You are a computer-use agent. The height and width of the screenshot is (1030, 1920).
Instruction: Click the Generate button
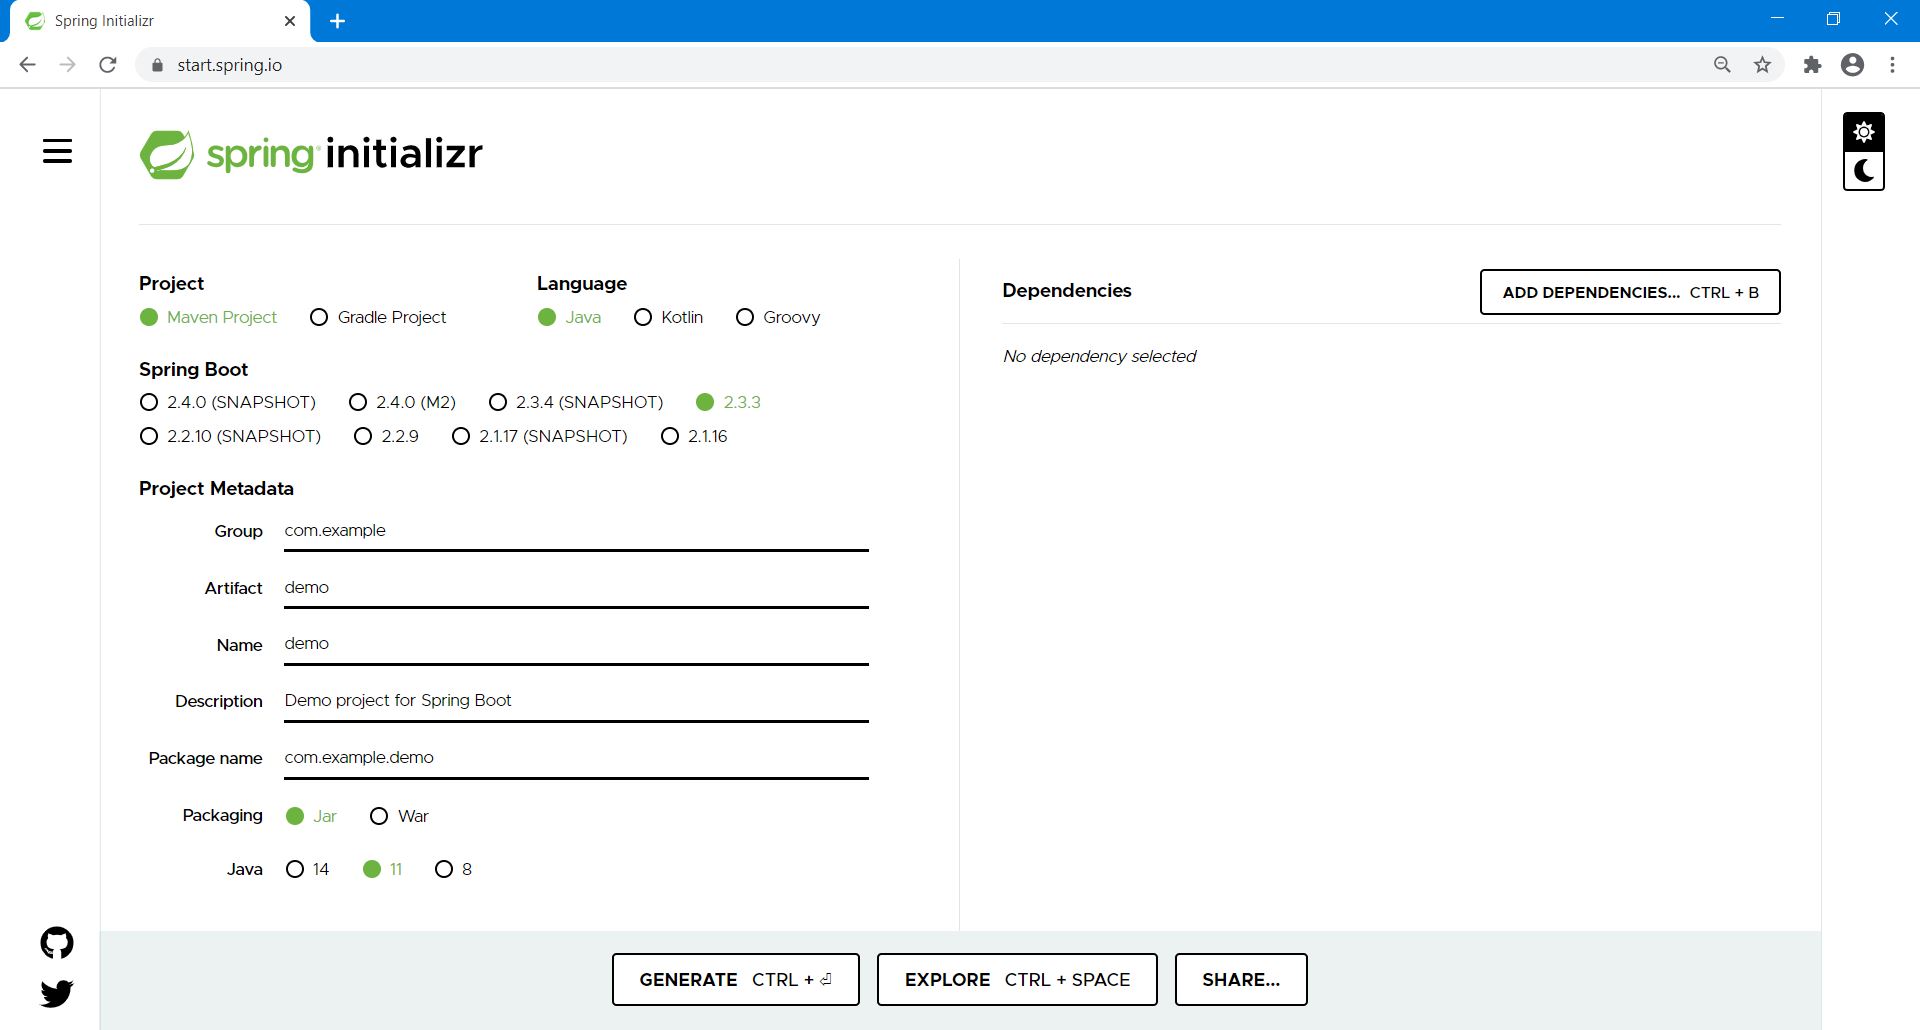pos(735,979)
